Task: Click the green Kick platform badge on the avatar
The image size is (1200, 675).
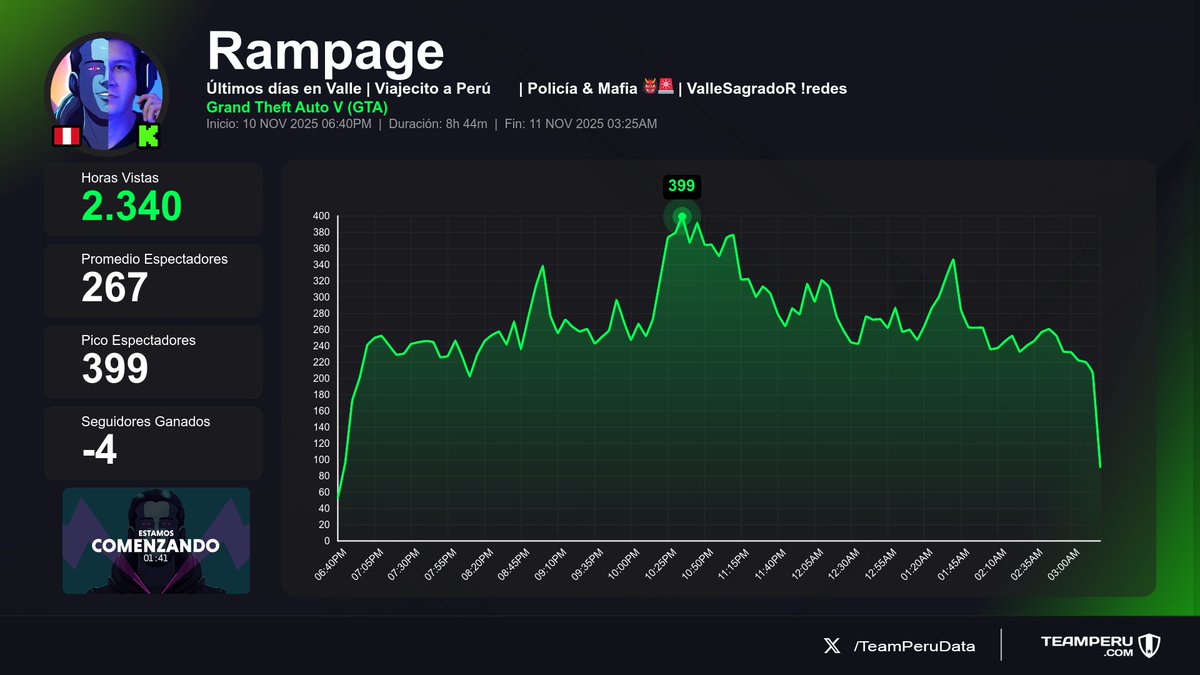Action: pyautogui.click(x=148, y=135)
